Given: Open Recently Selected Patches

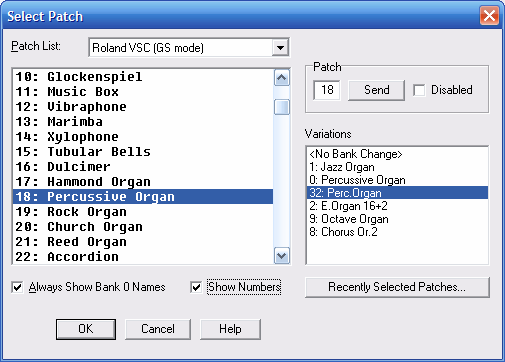Looking at the screenshot, I should (397, 287).
